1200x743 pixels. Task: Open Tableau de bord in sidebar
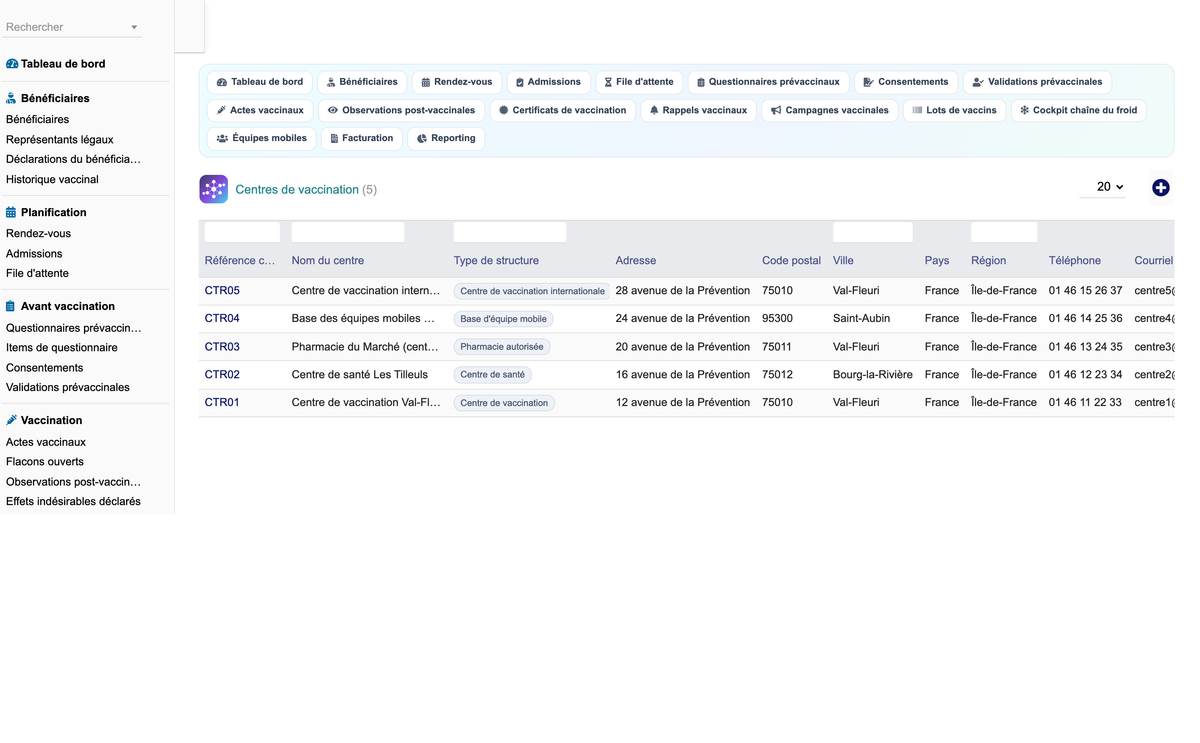(63, 64)
